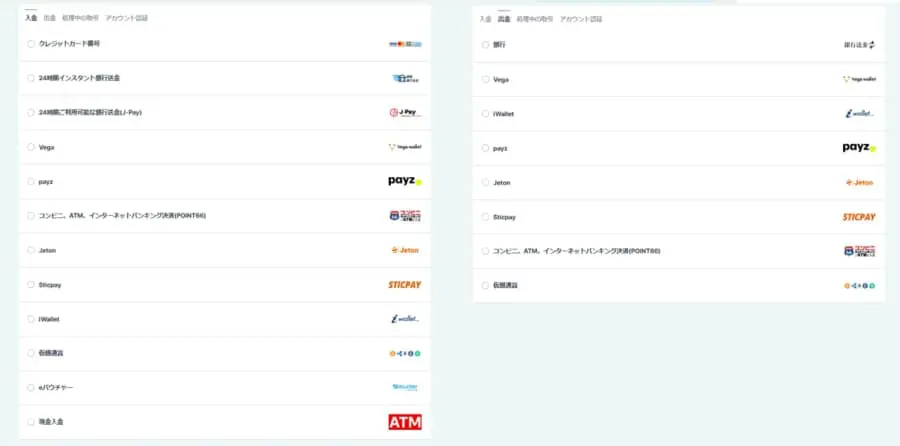Click the POINT66 convenience store logo in deposit panel
This screenshot has width=900, height=446.
pos(406,216)
